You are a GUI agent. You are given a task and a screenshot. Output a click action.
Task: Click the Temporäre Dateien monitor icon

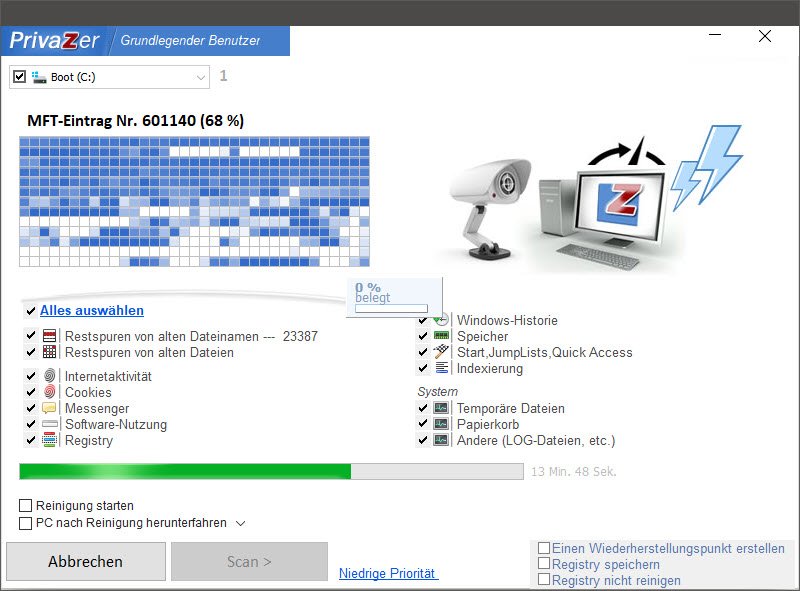point(441,407)
